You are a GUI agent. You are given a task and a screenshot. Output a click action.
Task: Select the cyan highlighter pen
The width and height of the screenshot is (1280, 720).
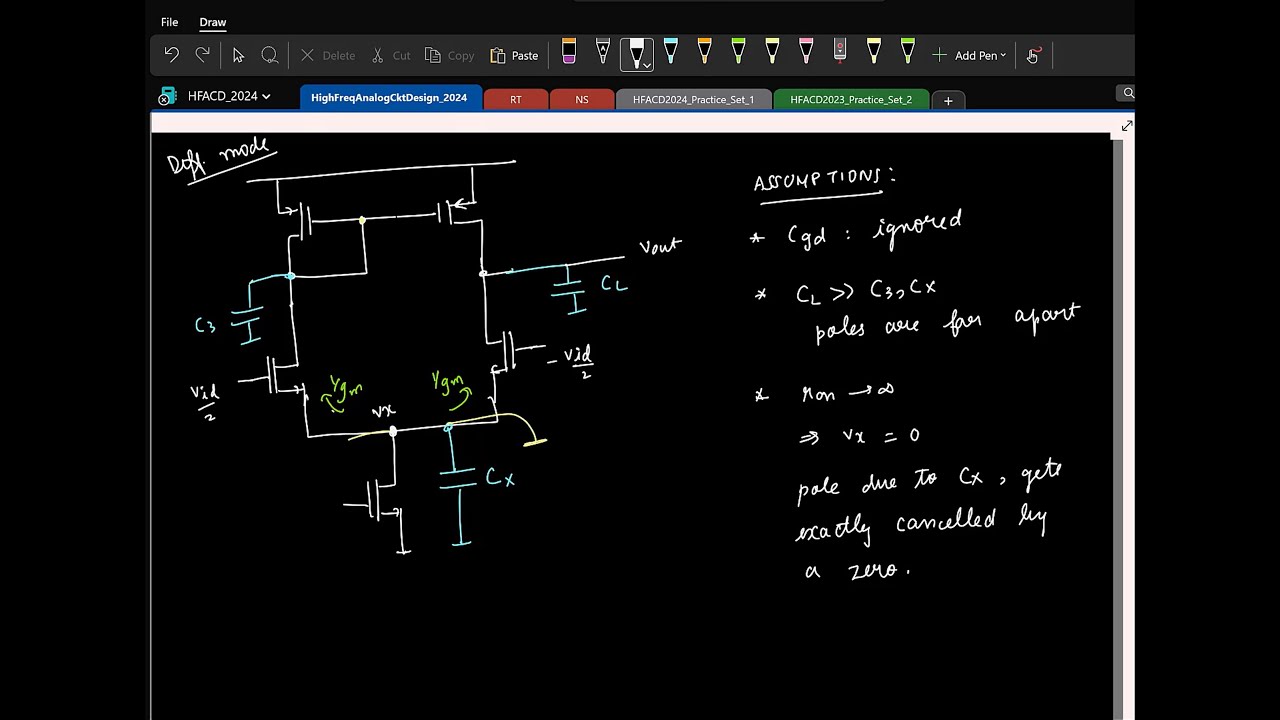coord(671,52)
